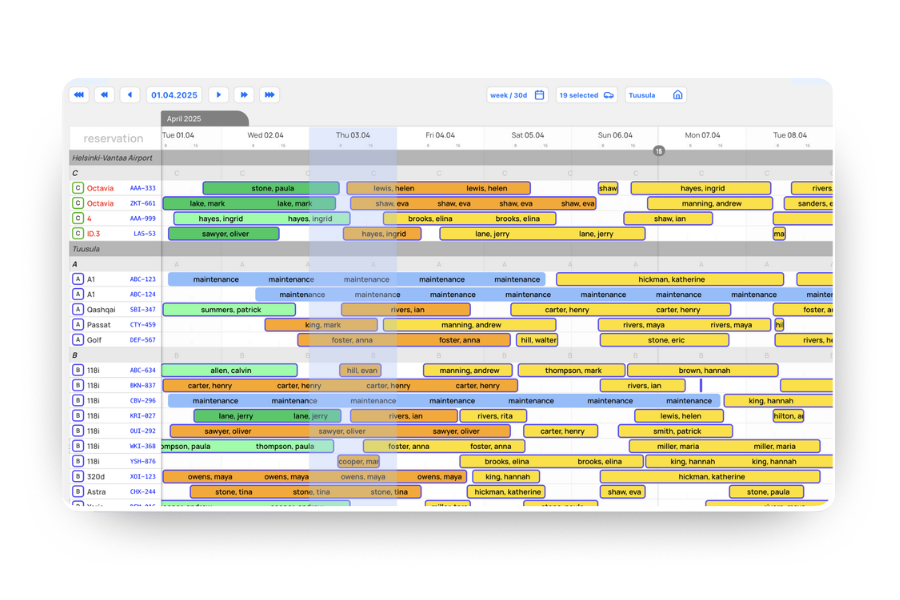Jump forward with the triple-right arrow button
900x600 pixels.
click(x=269, y=95)
